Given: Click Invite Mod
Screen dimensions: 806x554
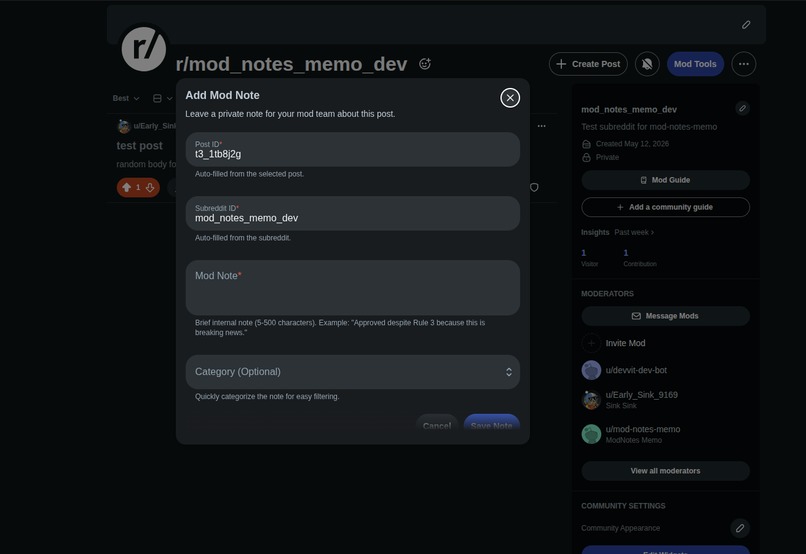Looking at the screenshot, I should 625,343.
